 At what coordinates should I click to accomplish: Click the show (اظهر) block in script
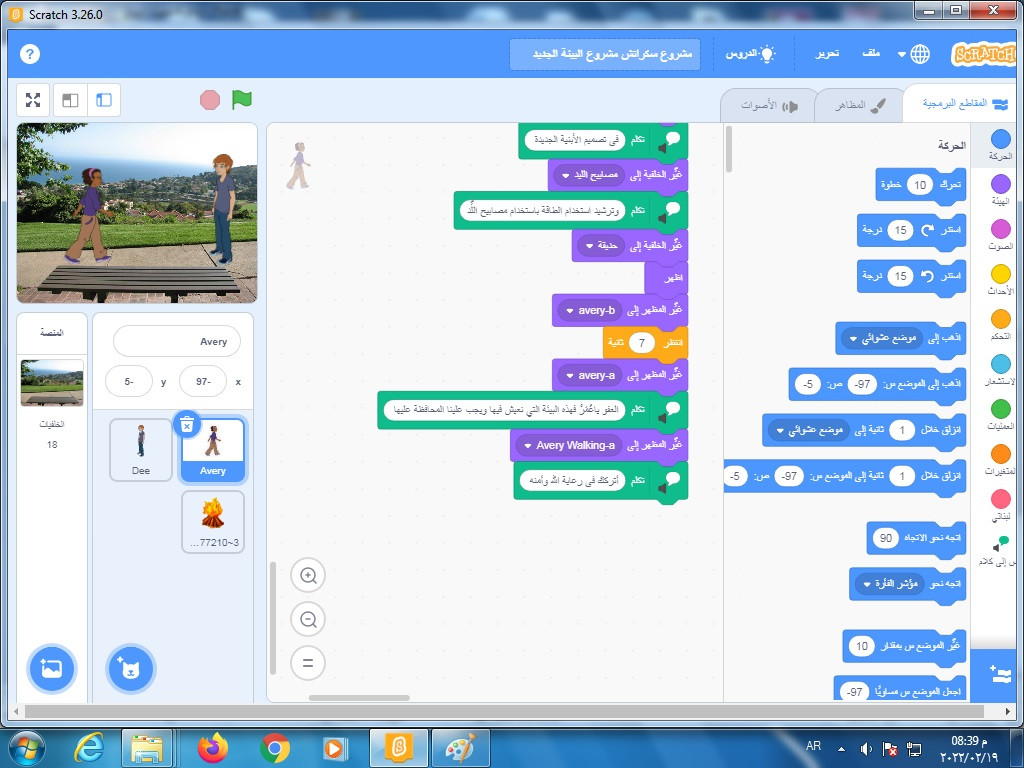pyautogui.click(x=665, y=278)
